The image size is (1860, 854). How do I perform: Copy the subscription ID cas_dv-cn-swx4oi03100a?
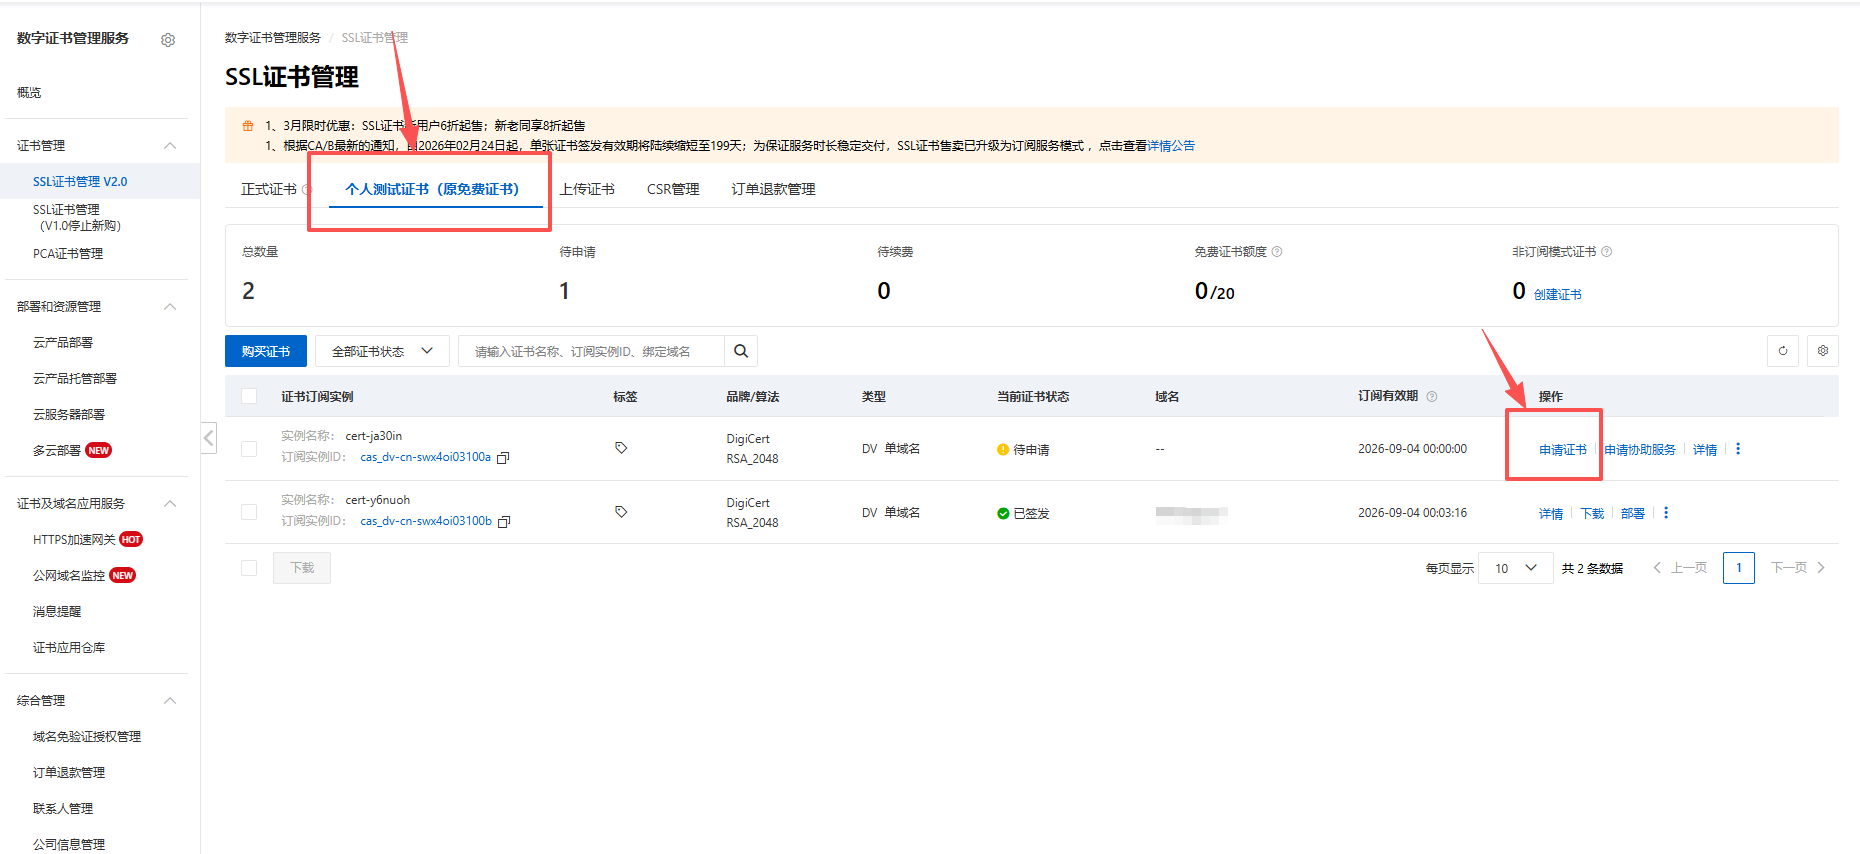click(504, 458)
